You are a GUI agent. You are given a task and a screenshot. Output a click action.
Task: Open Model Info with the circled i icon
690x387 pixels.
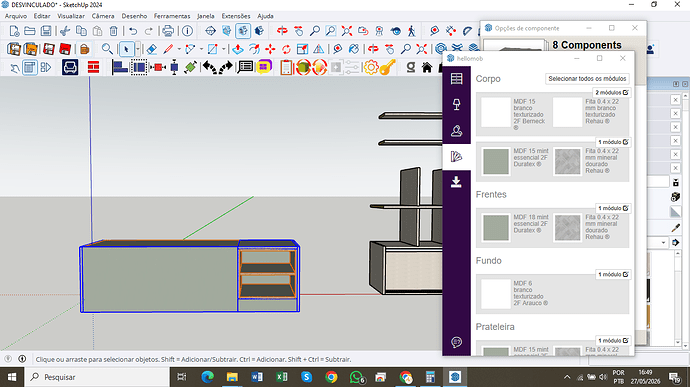[187, 31]
